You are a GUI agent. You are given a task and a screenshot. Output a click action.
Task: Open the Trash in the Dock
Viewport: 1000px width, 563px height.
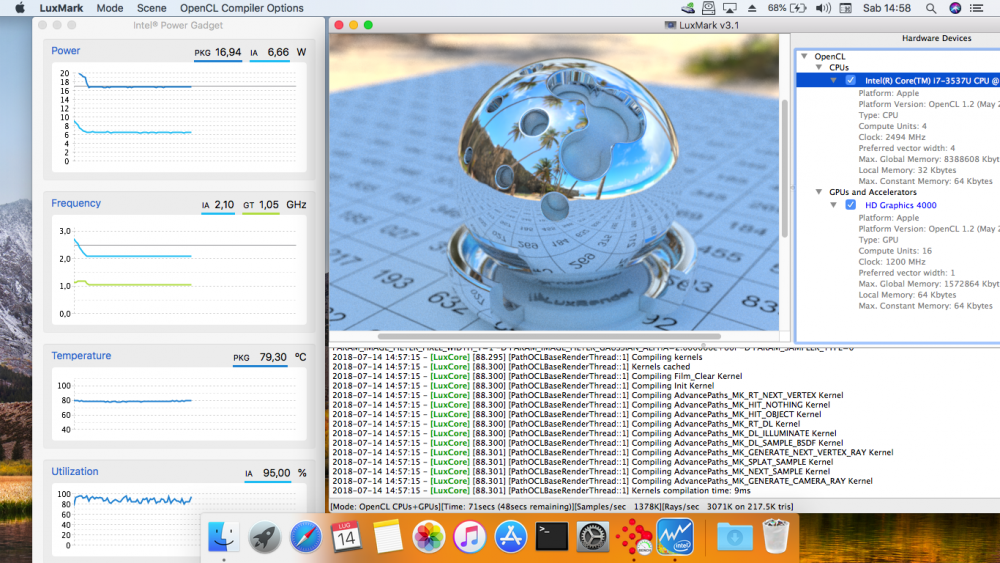point(776,537)
